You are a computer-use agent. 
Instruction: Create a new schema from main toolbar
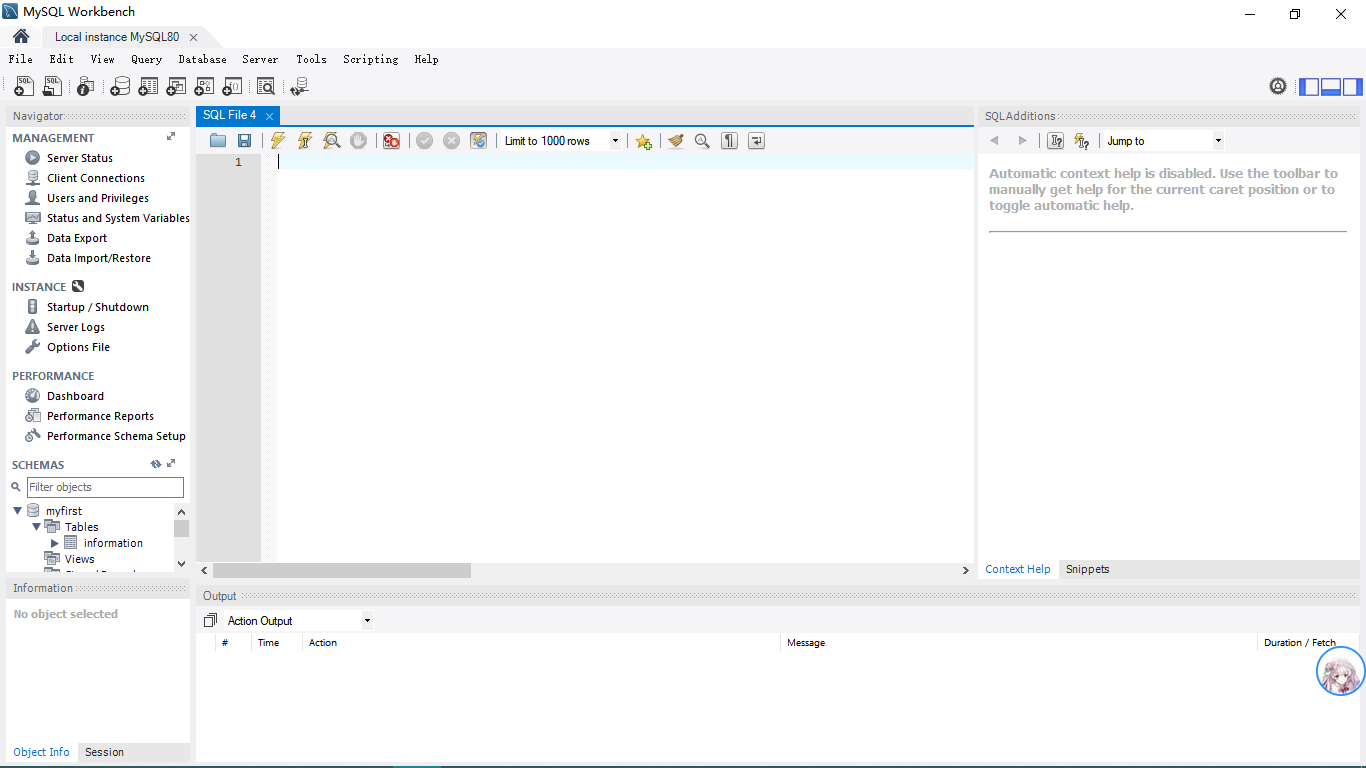tap(120, 87)
